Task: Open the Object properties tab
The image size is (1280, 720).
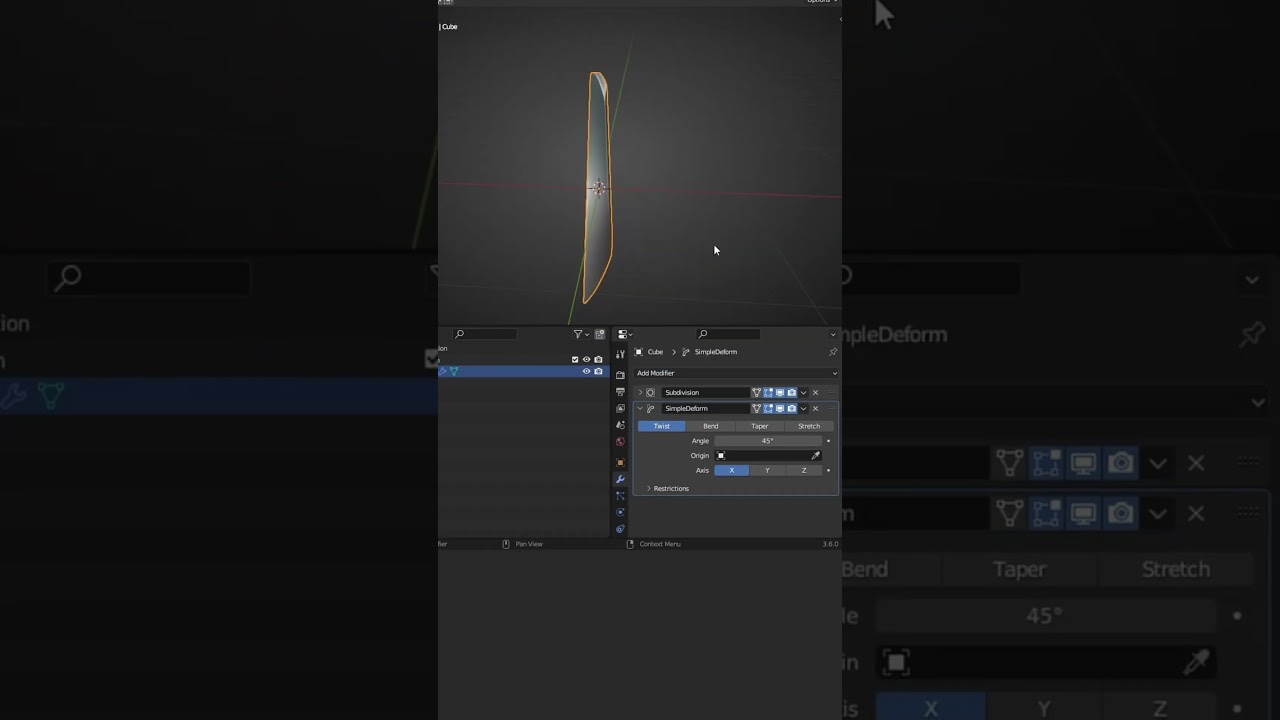Action: (x=620, y=462)
